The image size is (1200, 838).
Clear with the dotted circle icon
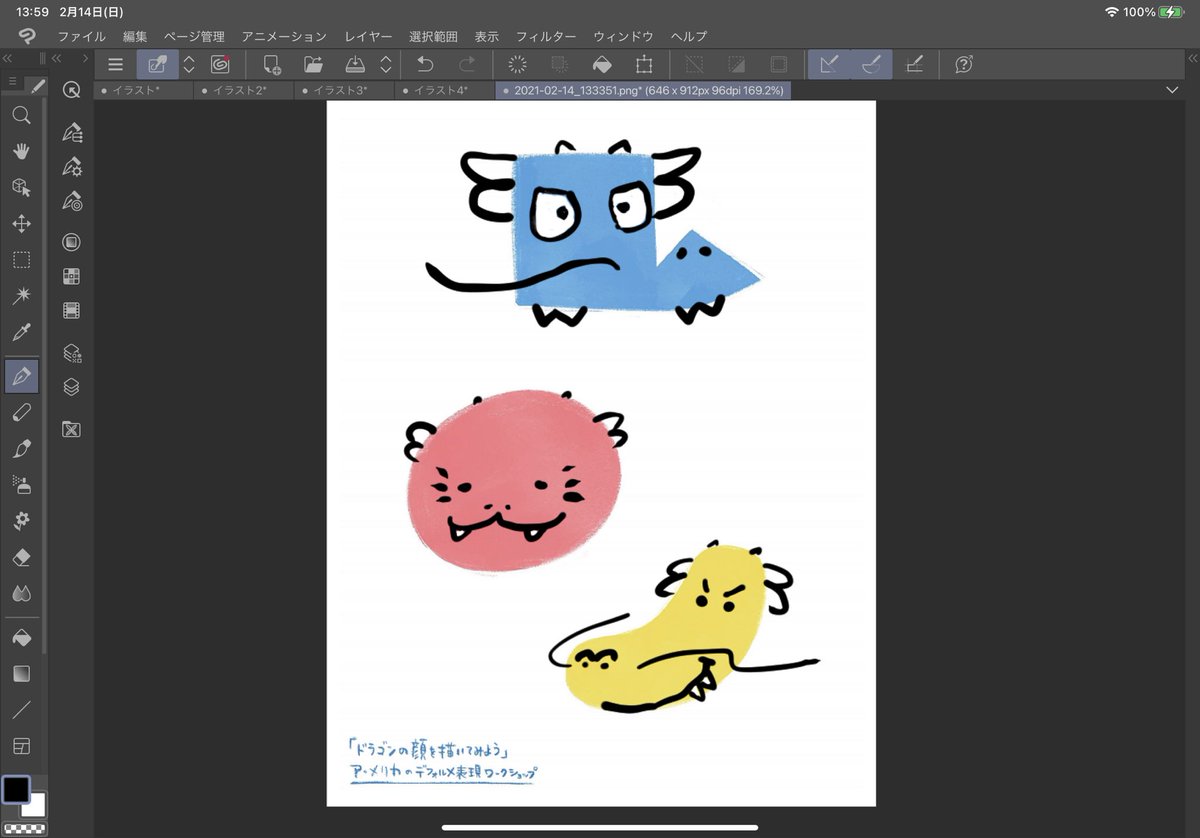point(517,64)
